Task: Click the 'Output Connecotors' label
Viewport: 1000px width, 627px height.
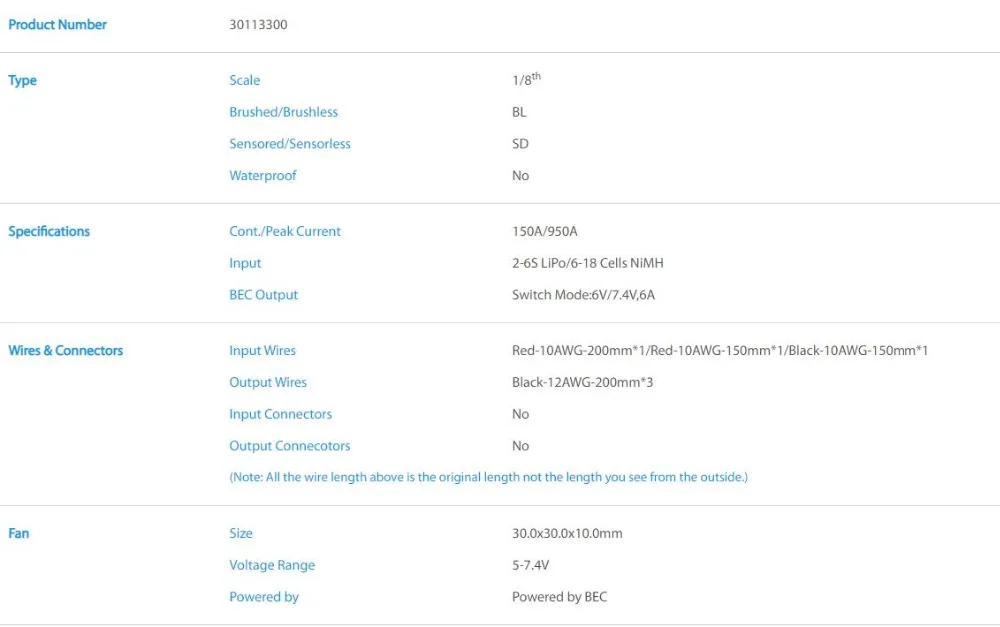Action: [290, 446]
